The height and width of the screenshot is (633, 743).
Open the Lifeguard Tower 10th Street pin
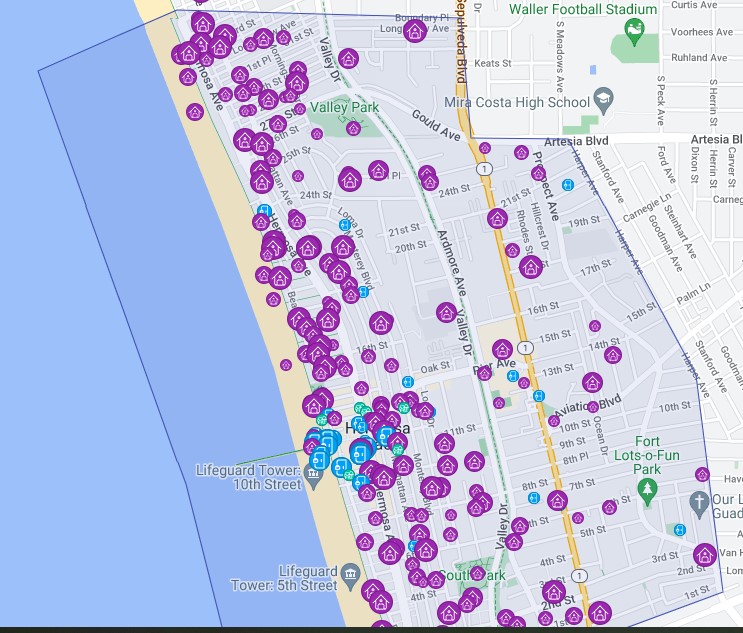313,475
